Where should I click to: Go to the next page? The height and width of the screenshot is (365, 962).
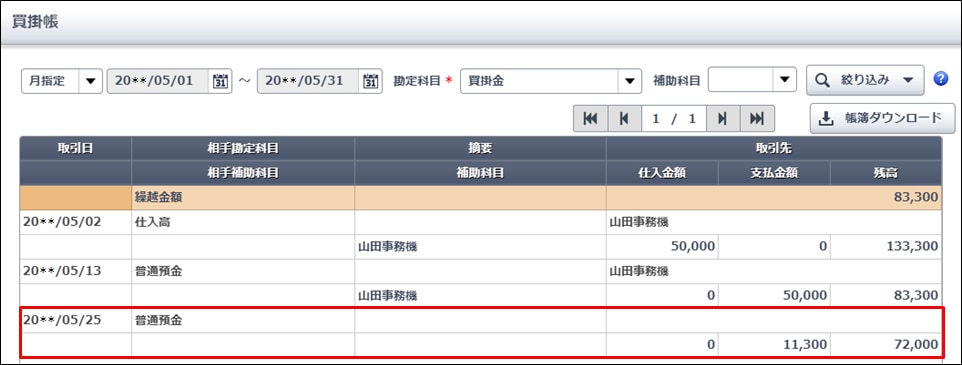point(723,119)
